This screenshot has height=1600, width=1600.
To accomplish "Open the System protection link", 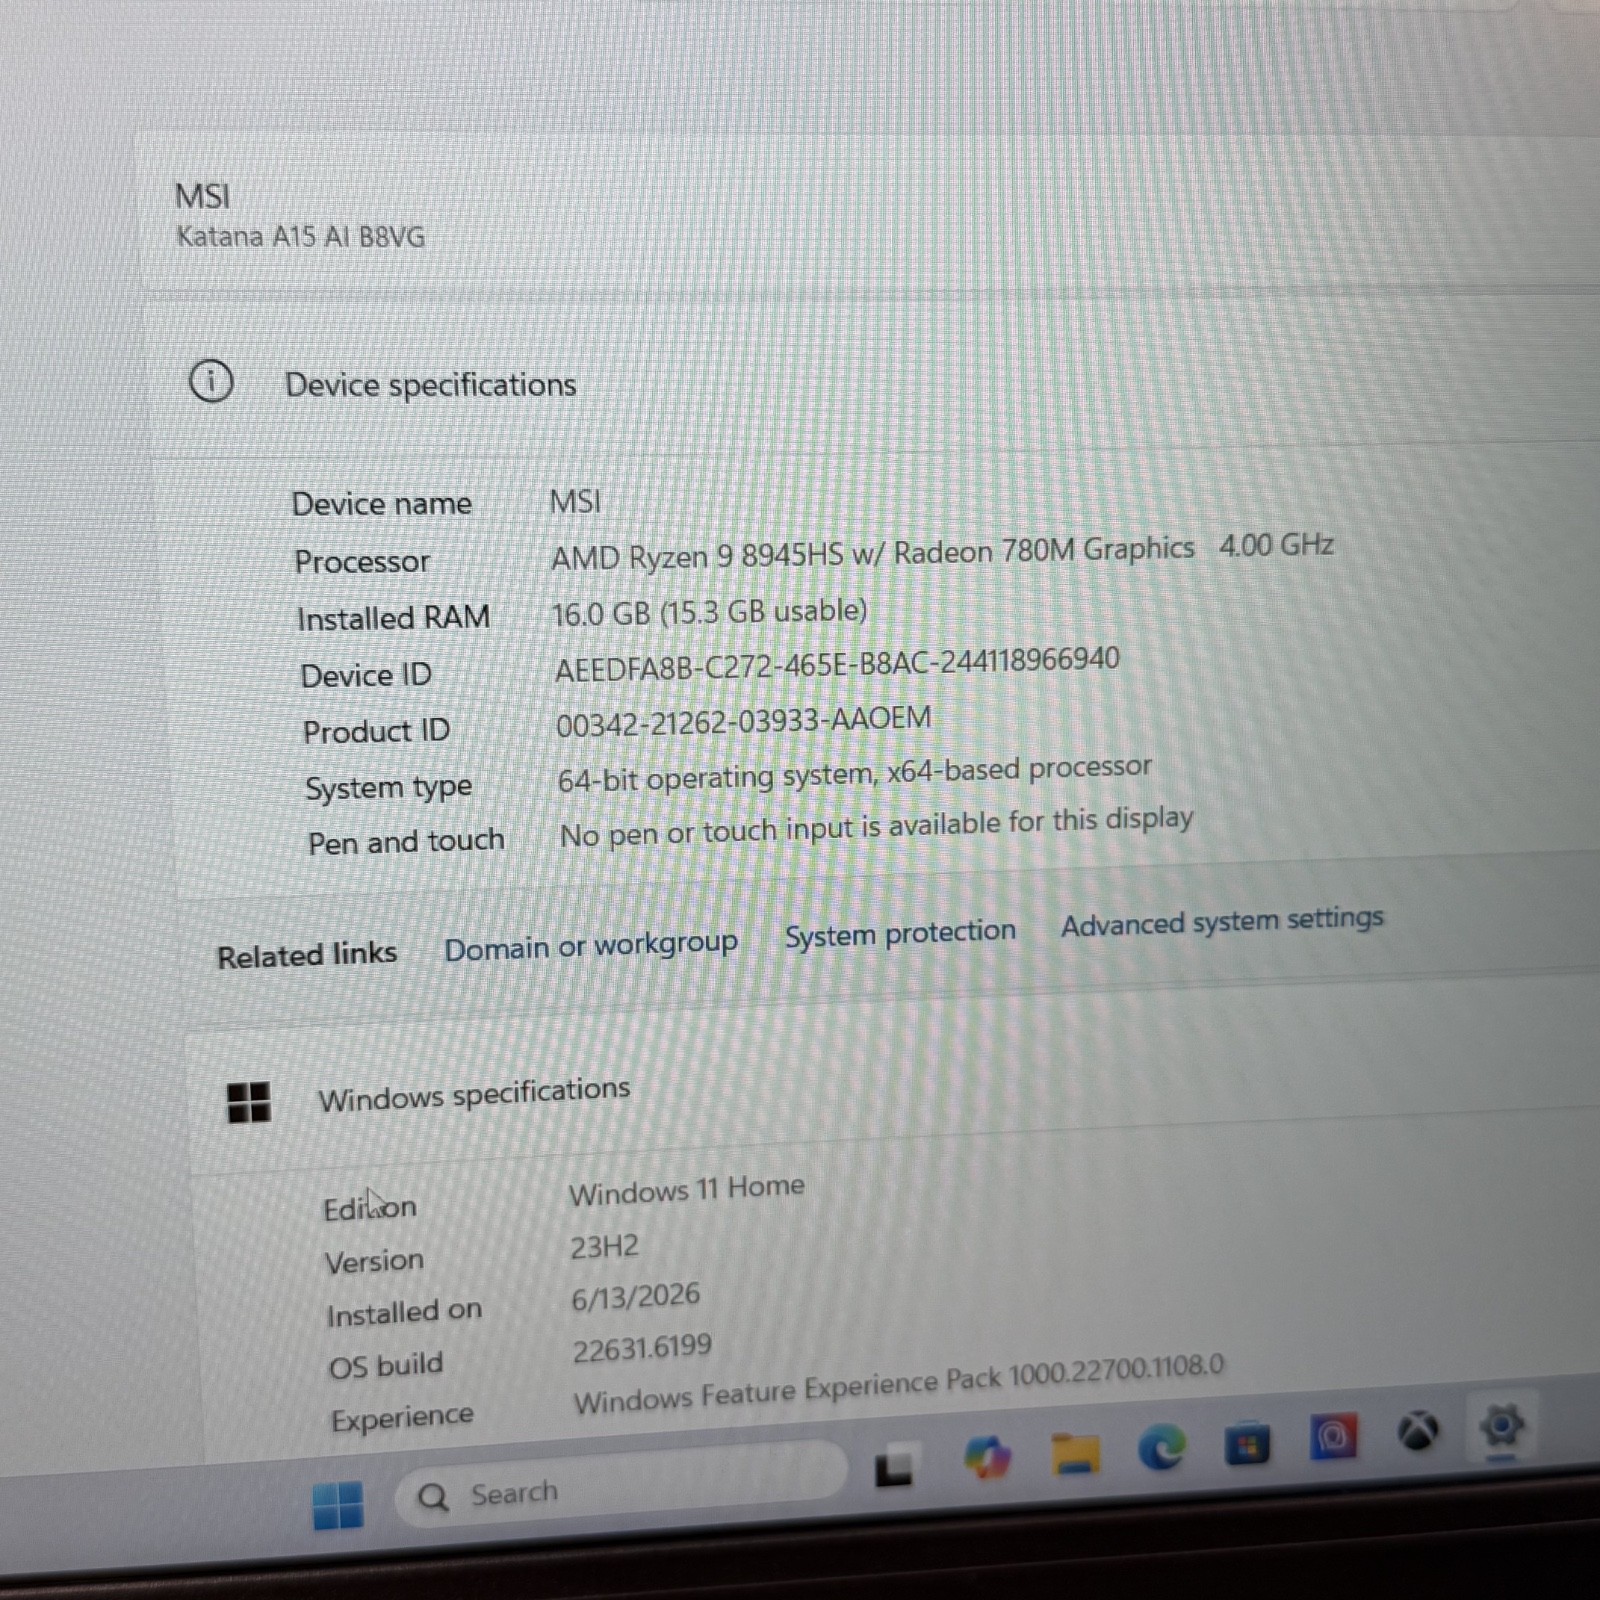I will click(900, 933).
